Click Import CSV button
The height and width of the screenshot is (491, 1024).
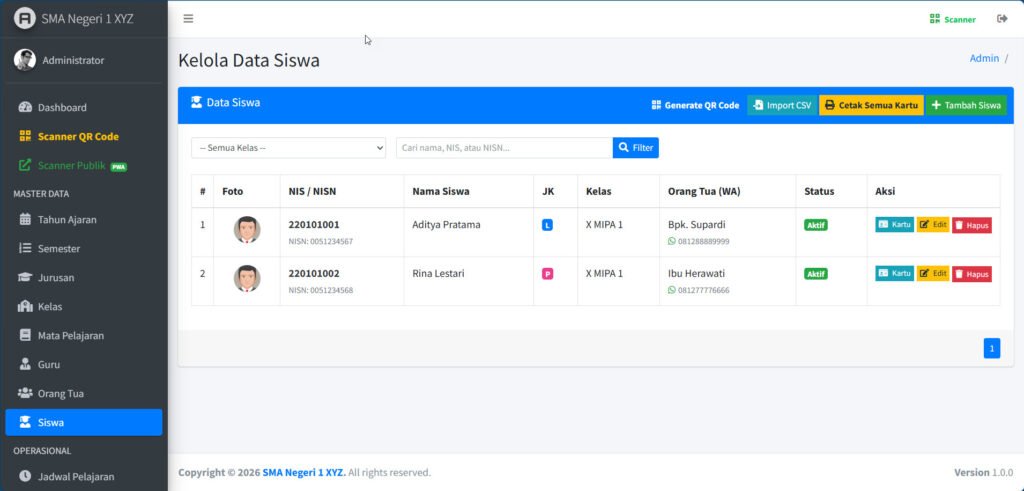[782, 105]
